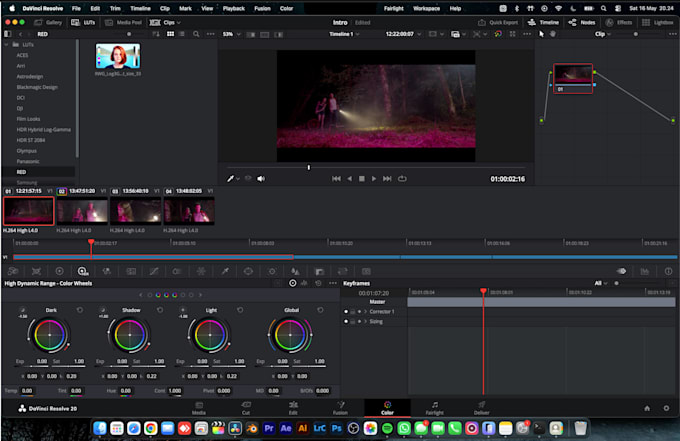Open the Playback menu
680x441 pixels.
pos(233,8)
